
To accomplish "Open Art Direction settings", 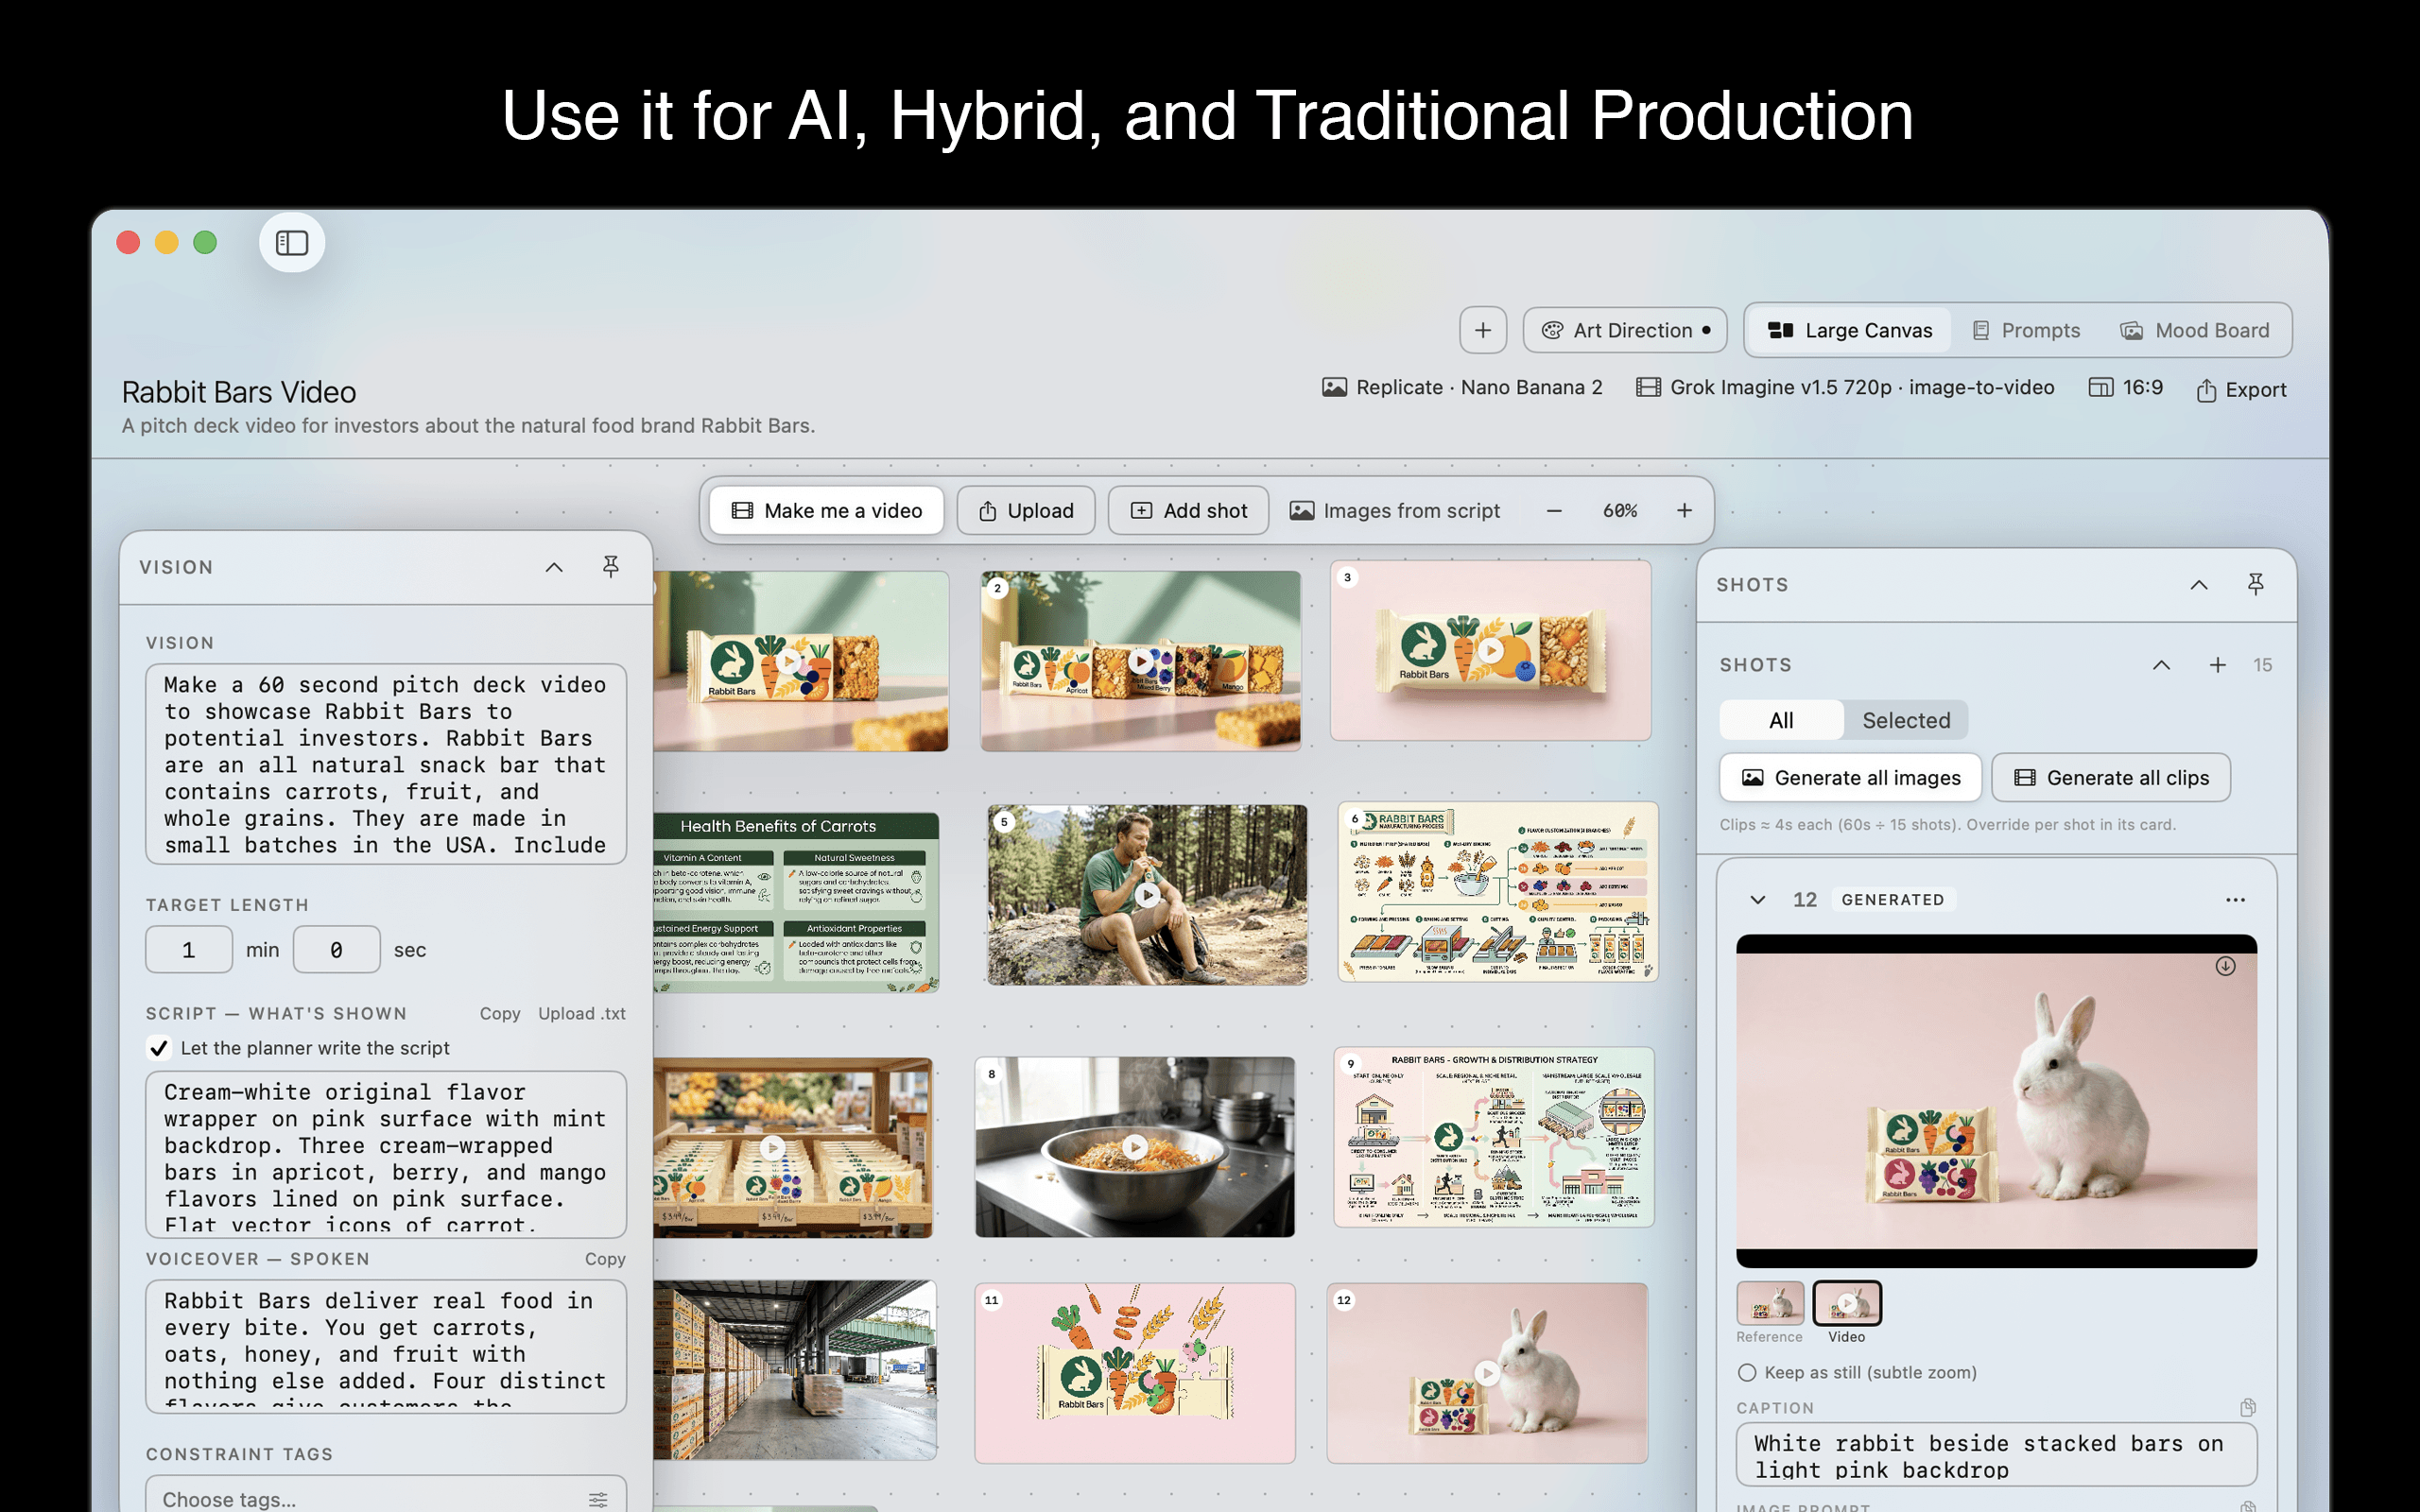I will click(x=1624, y=330).
